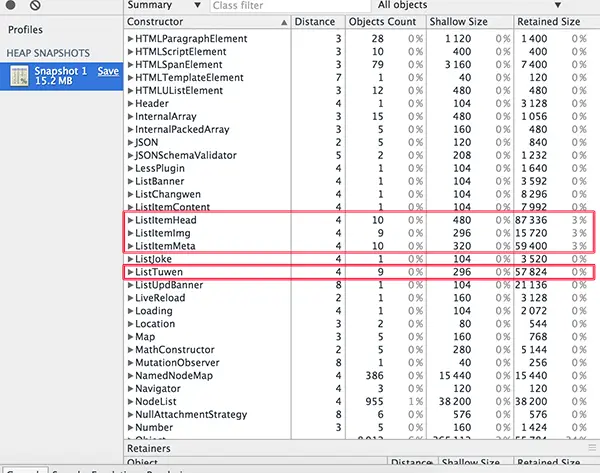Image resolution: width=600 pixels, height=473 pixels.
Task: Expand the Number constructor row
Action: [130, 428]
